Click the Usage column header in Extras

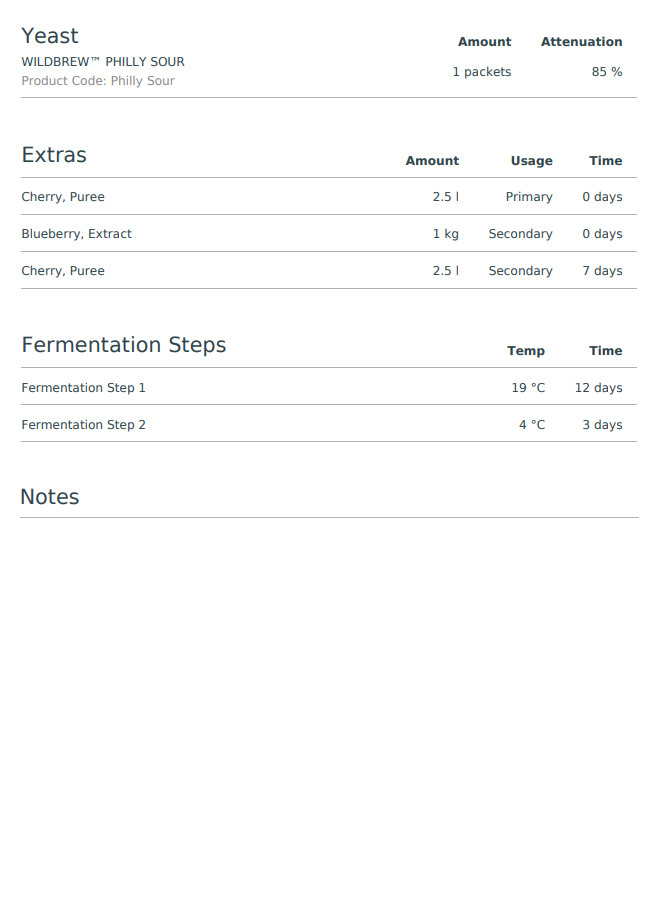click(531, 161)
